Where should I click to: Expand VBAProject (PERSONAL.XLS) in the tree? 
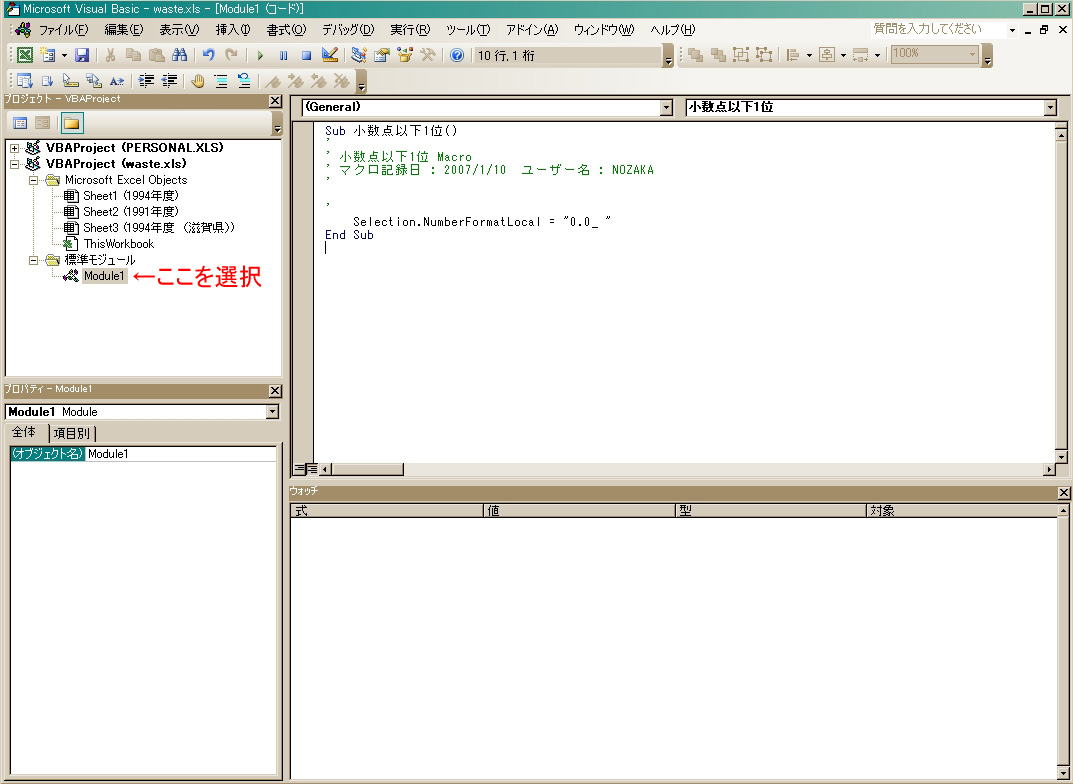pyautogui.click(x=15, y=148)
